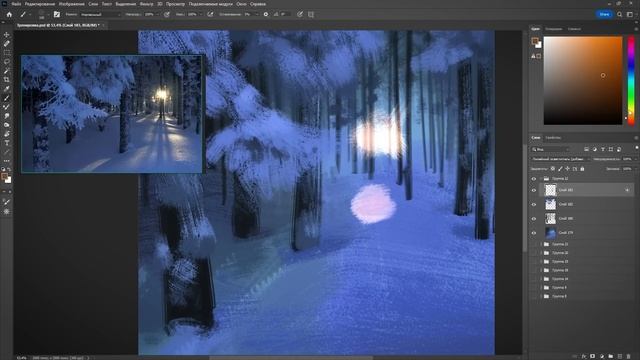
Task: Toggle pressure-for-opacity button in options bar
Action: [x=167, y=14]
